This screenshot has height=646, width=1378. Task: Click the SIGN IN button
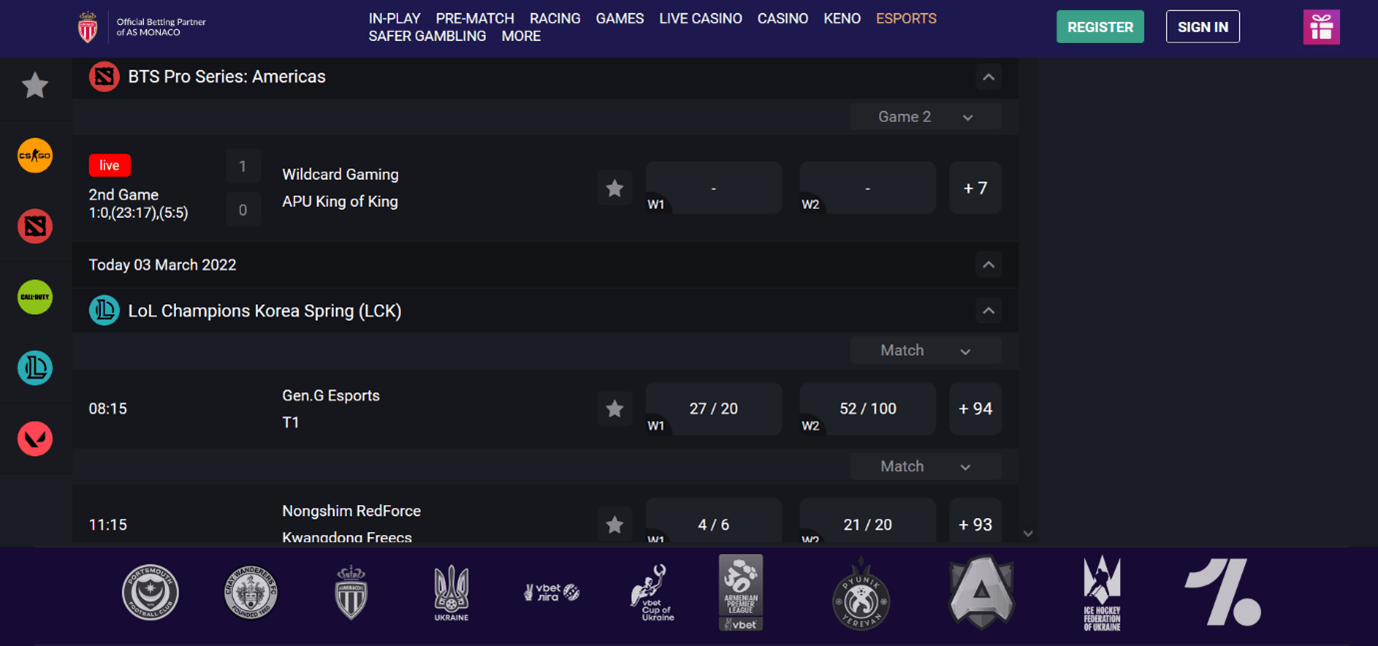pos(1203,27)
